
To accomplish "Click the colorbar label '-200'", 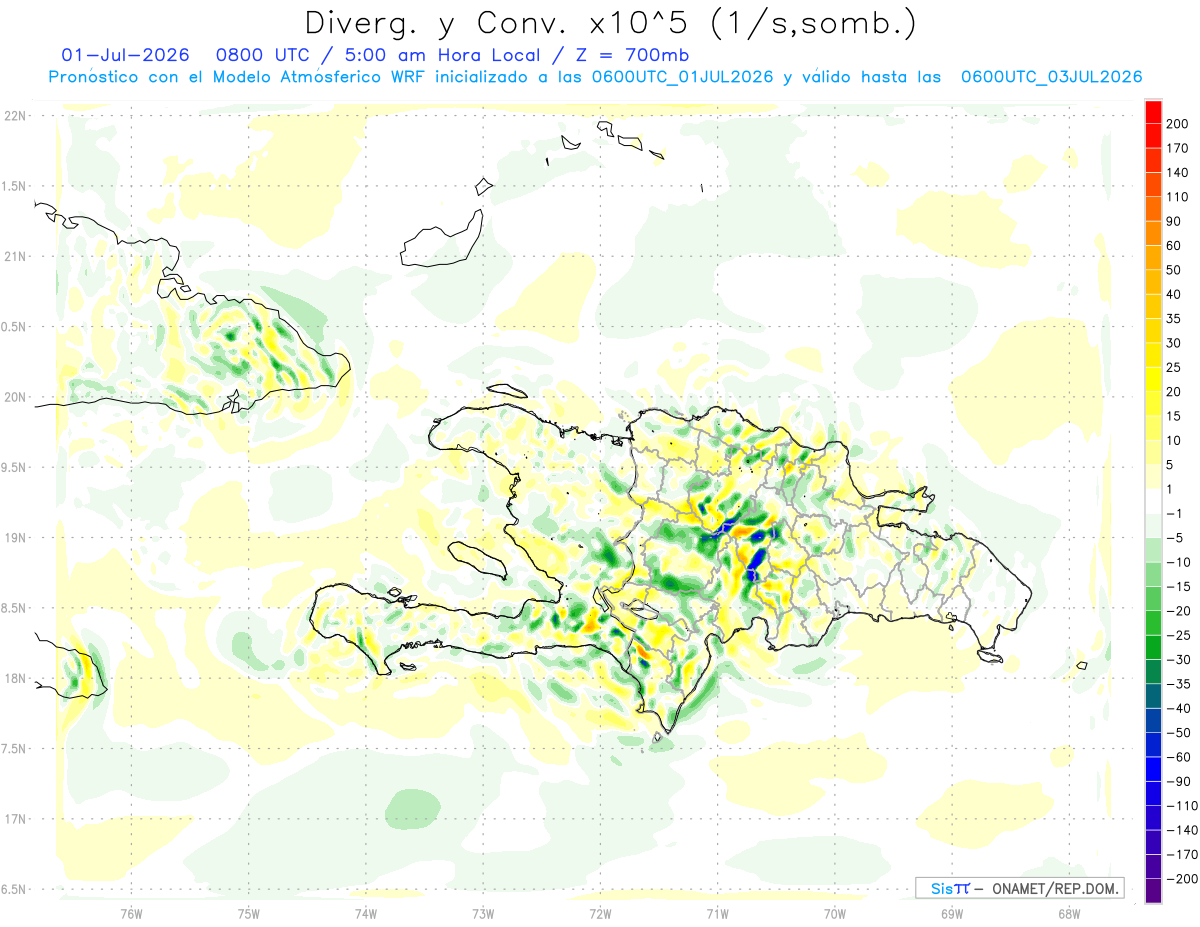I will pyautogui.click(x=1182, y=879).
